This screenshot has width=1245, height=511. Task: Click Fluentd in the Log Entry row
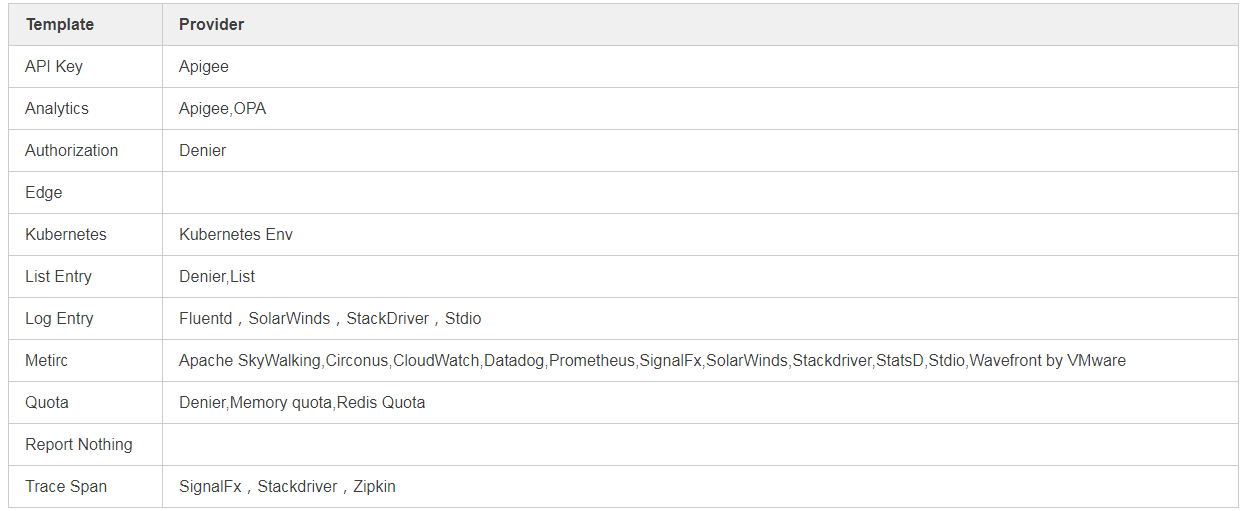(205, 318)
